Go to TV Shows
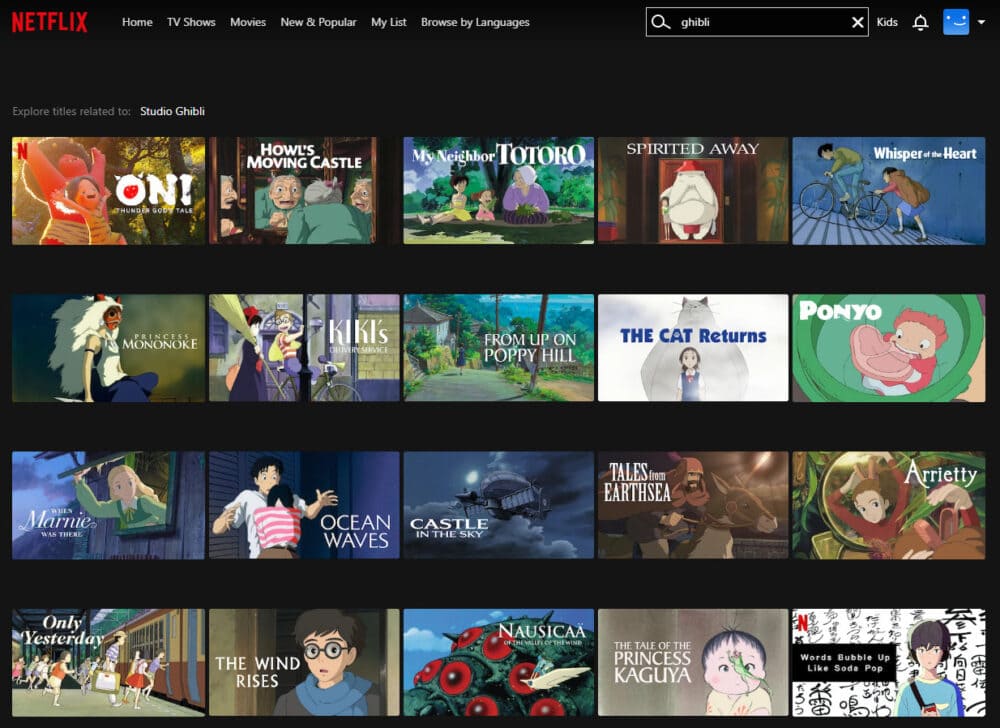1000x728 pixels. (x=191, y=22)
